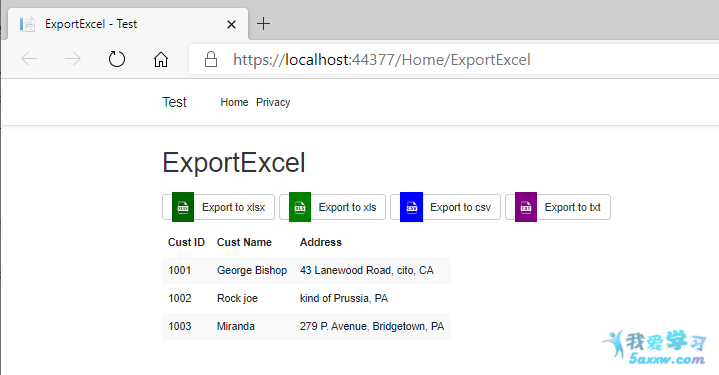
Task: Open the Privacy navigation link
Action: (273, 102)
